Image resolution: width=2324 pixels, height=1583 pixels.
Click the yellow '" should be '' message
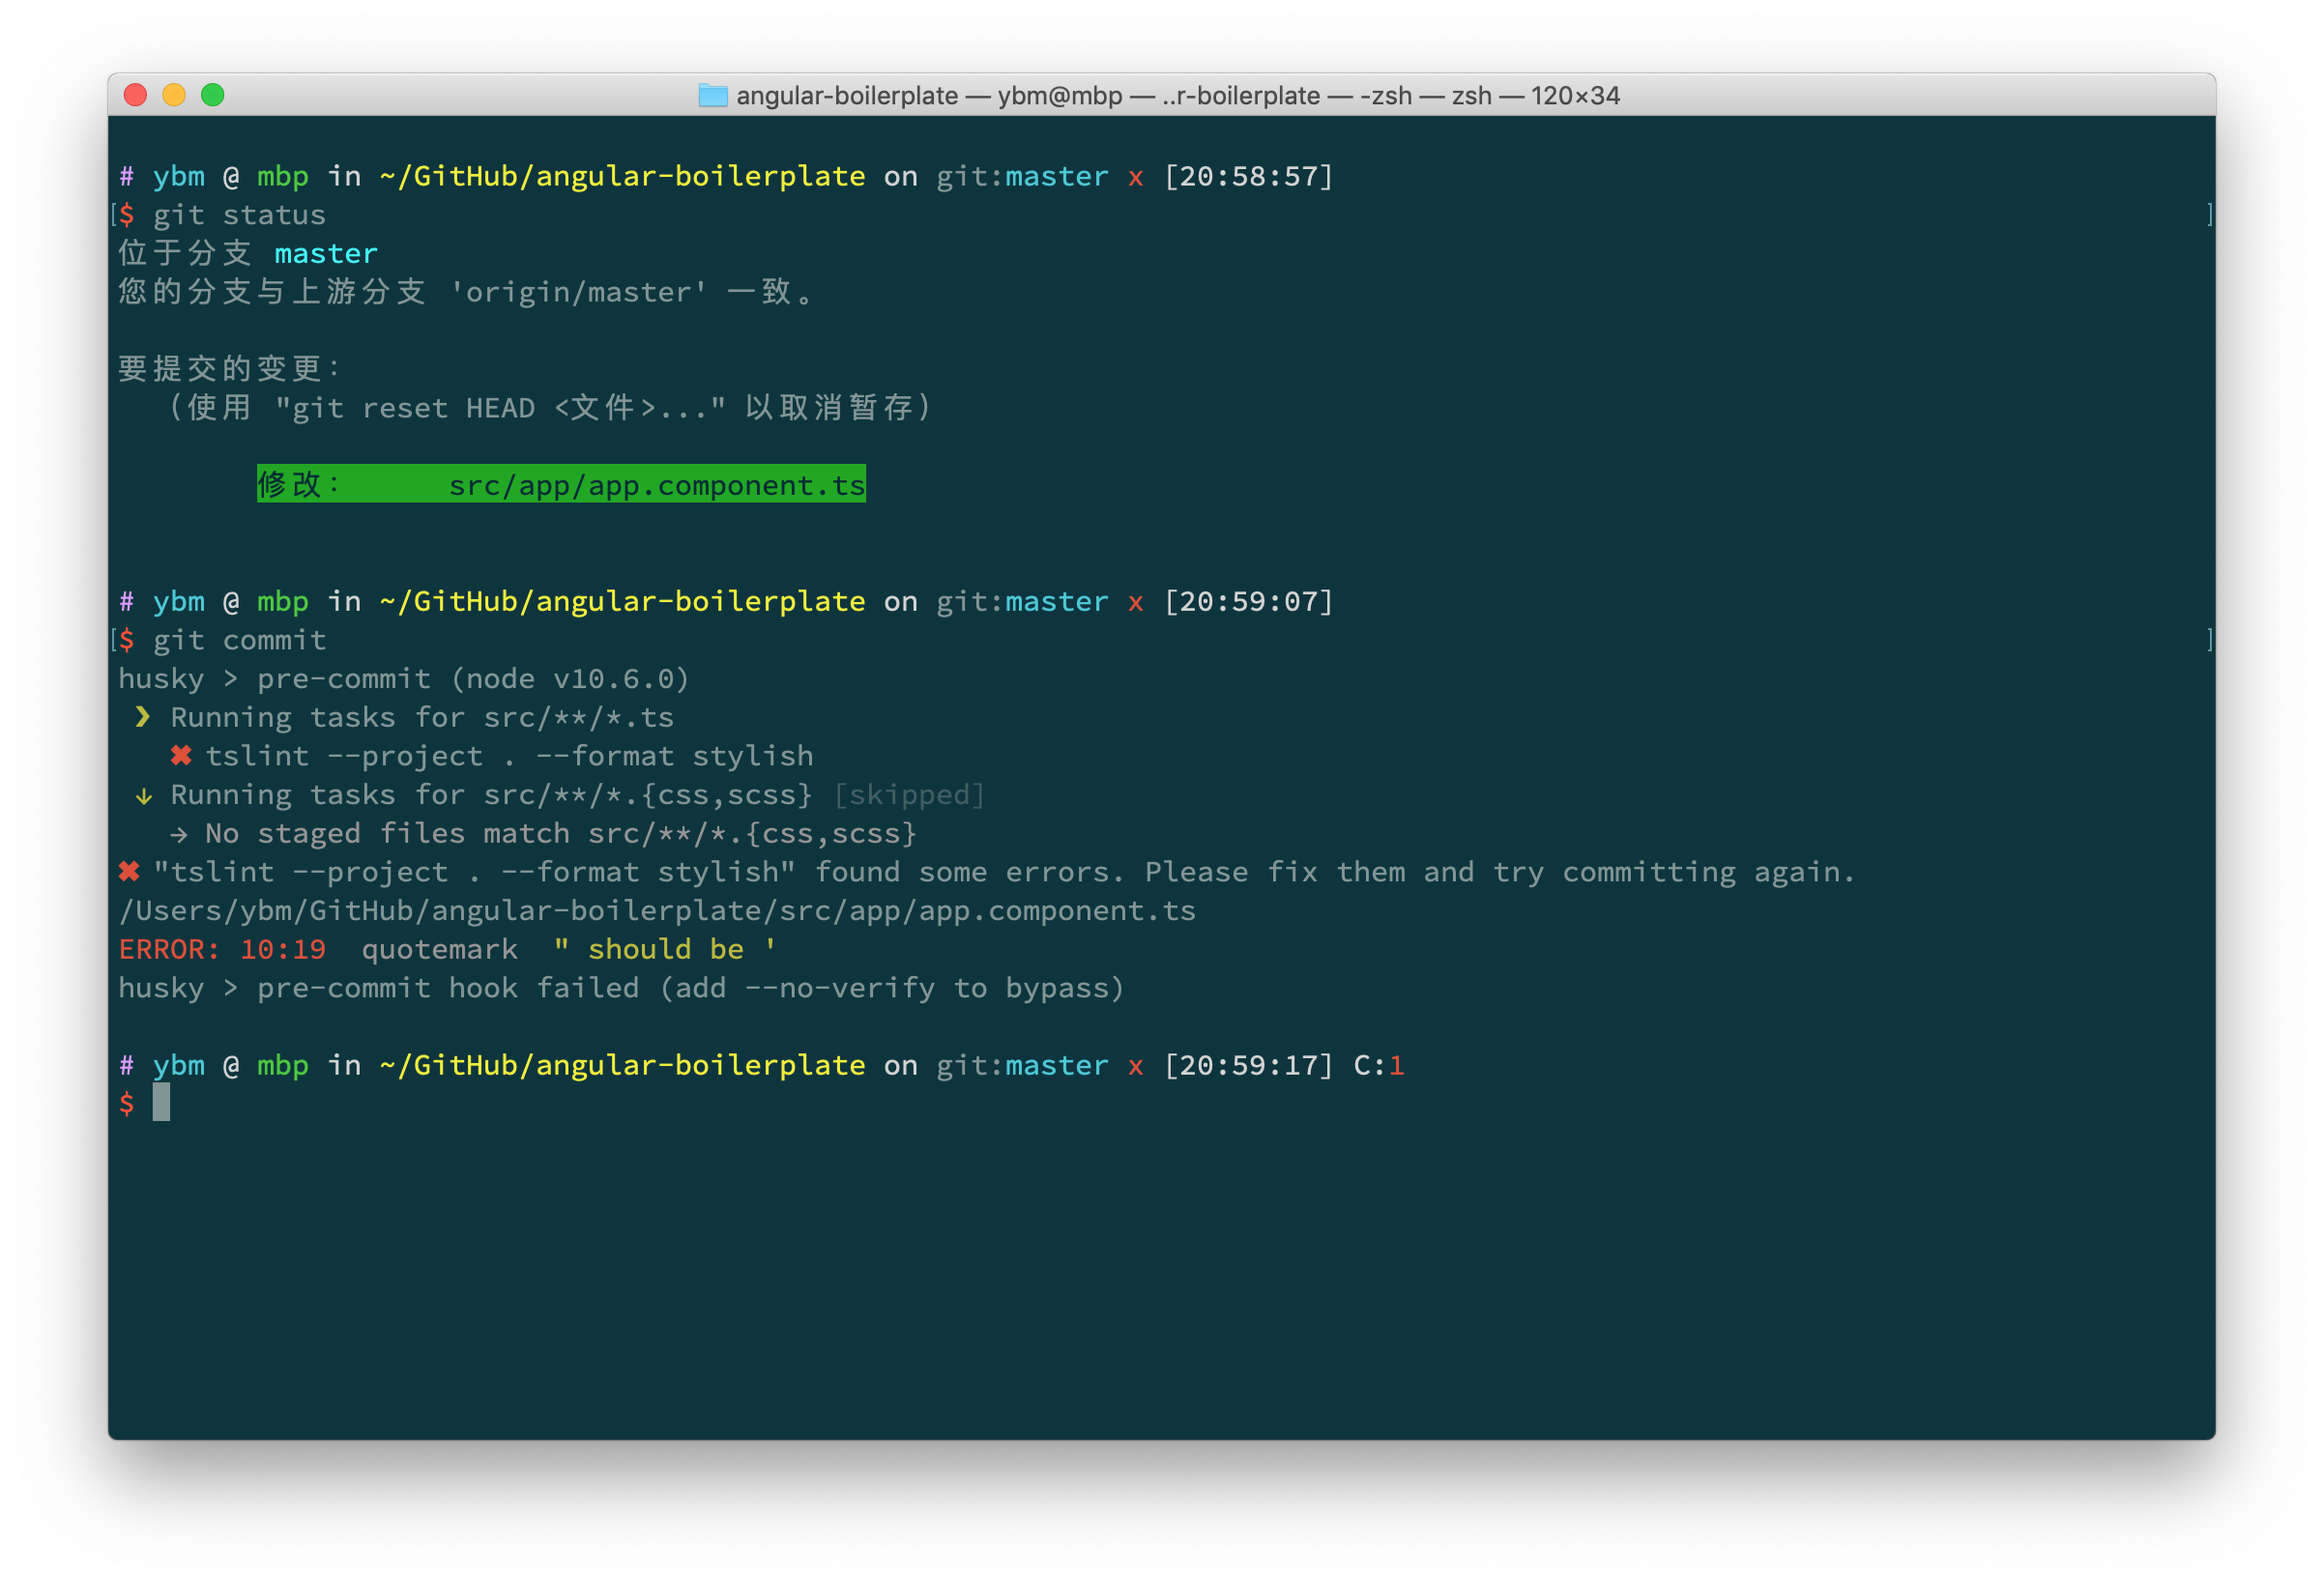665,950
